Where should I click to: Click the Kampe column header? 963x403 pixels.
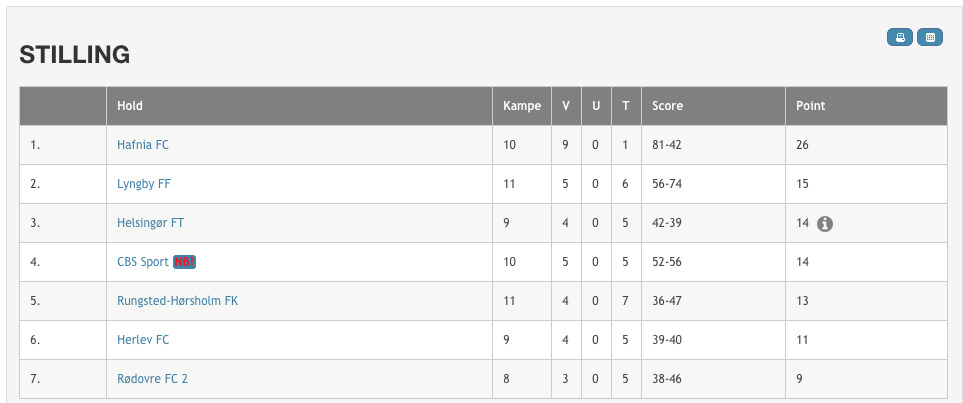(521, 106)
